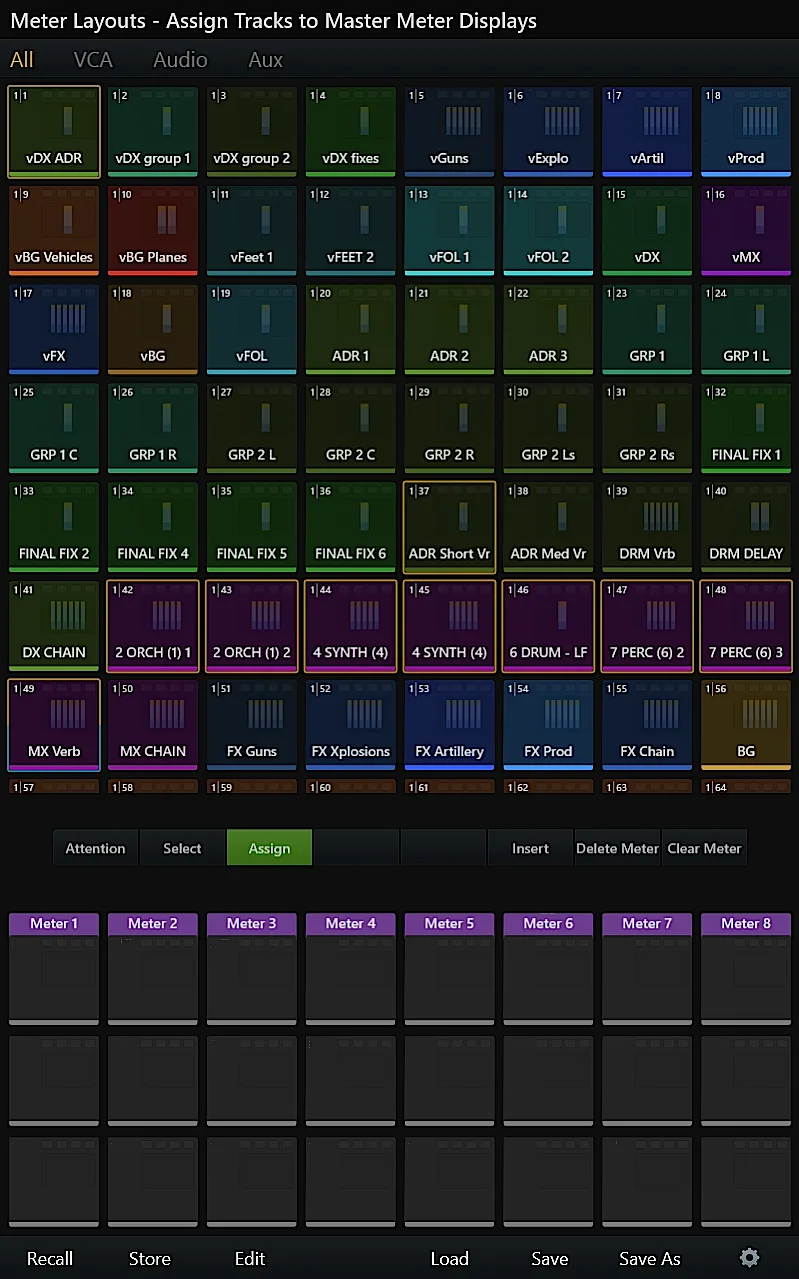
Task: Switch to the Audio tab
Action: (x=180, y=60)
